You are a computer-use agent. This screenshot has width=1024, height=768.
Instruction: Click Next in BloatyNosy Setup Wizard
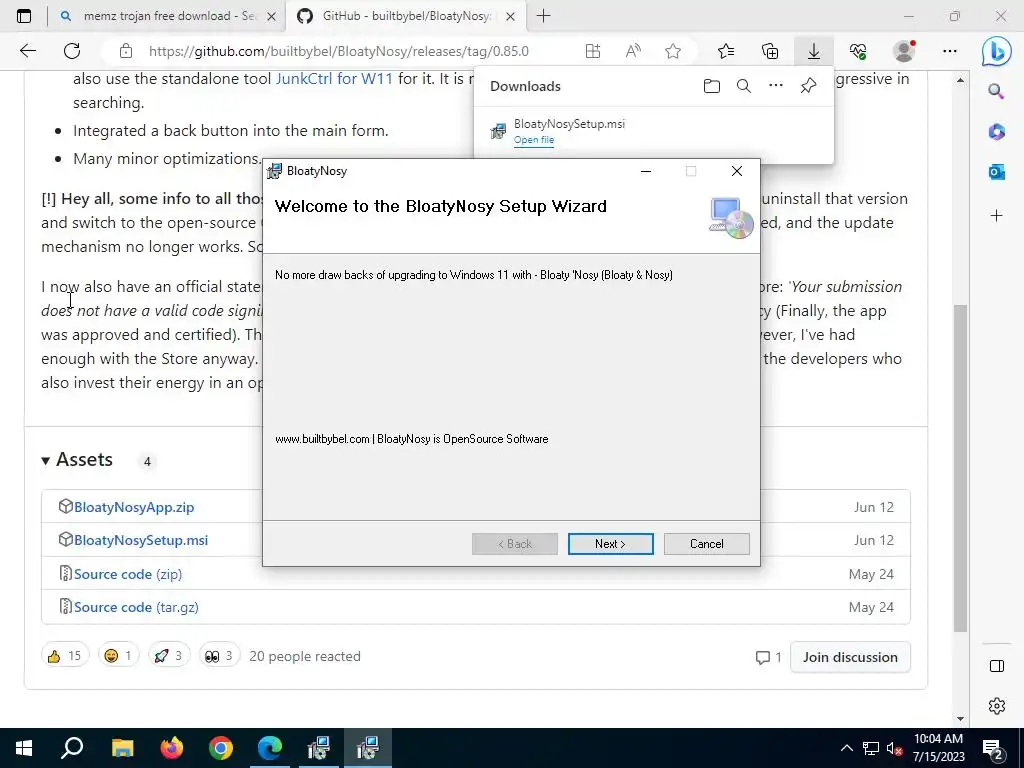(611, 544)
